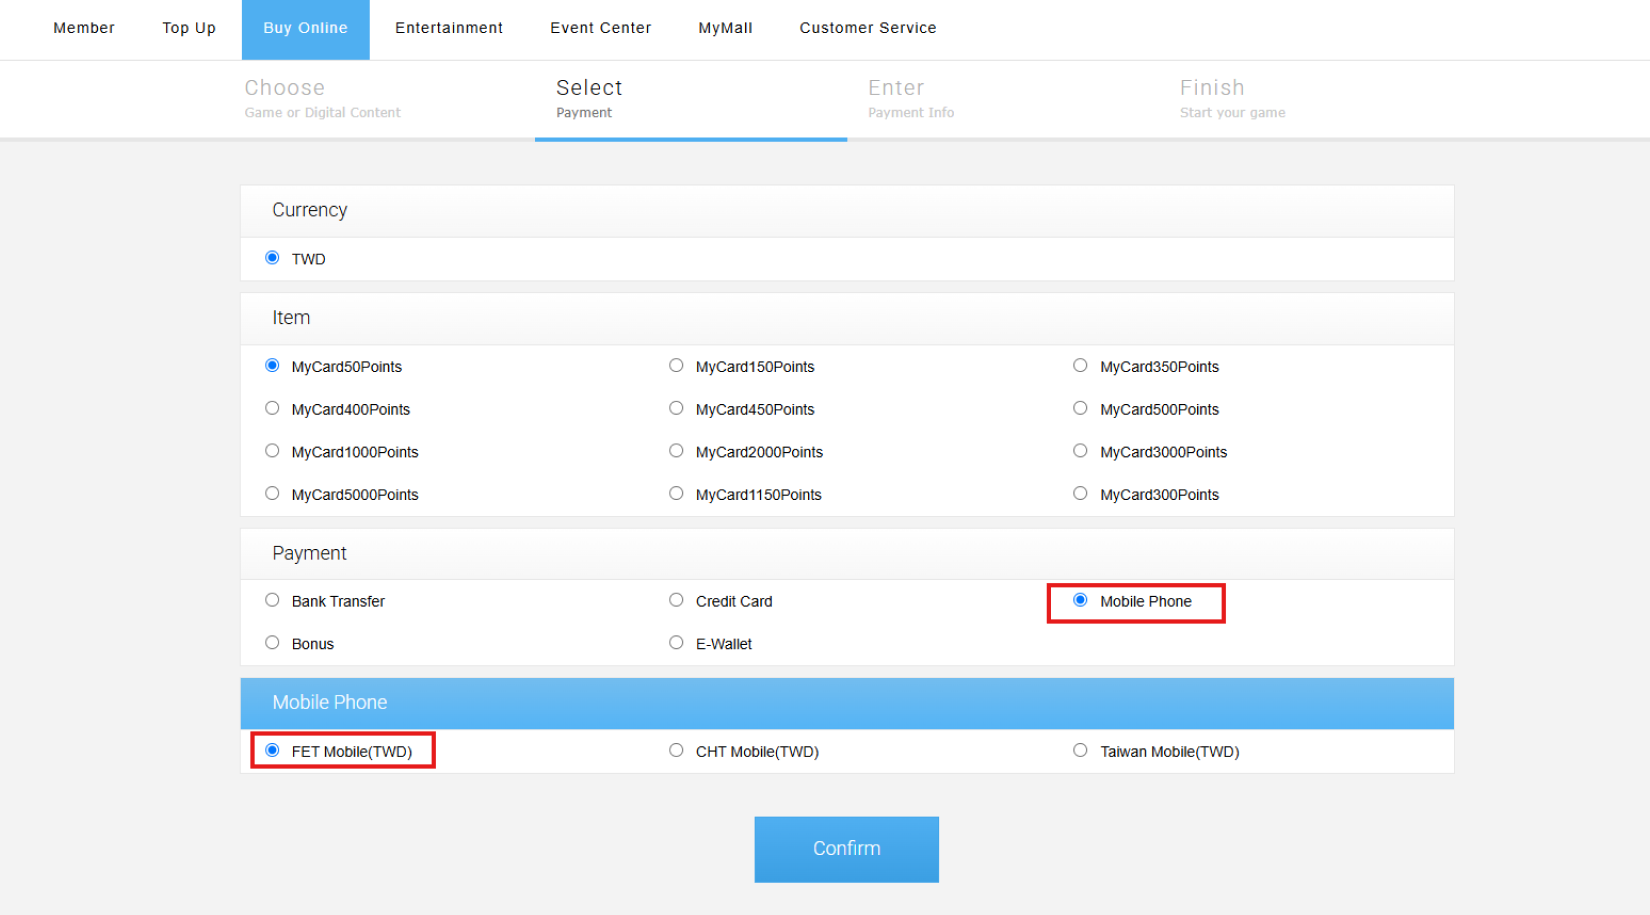Click the Payment section header
The width and height of the screenshot is (1650, 915).
(847, 554)
